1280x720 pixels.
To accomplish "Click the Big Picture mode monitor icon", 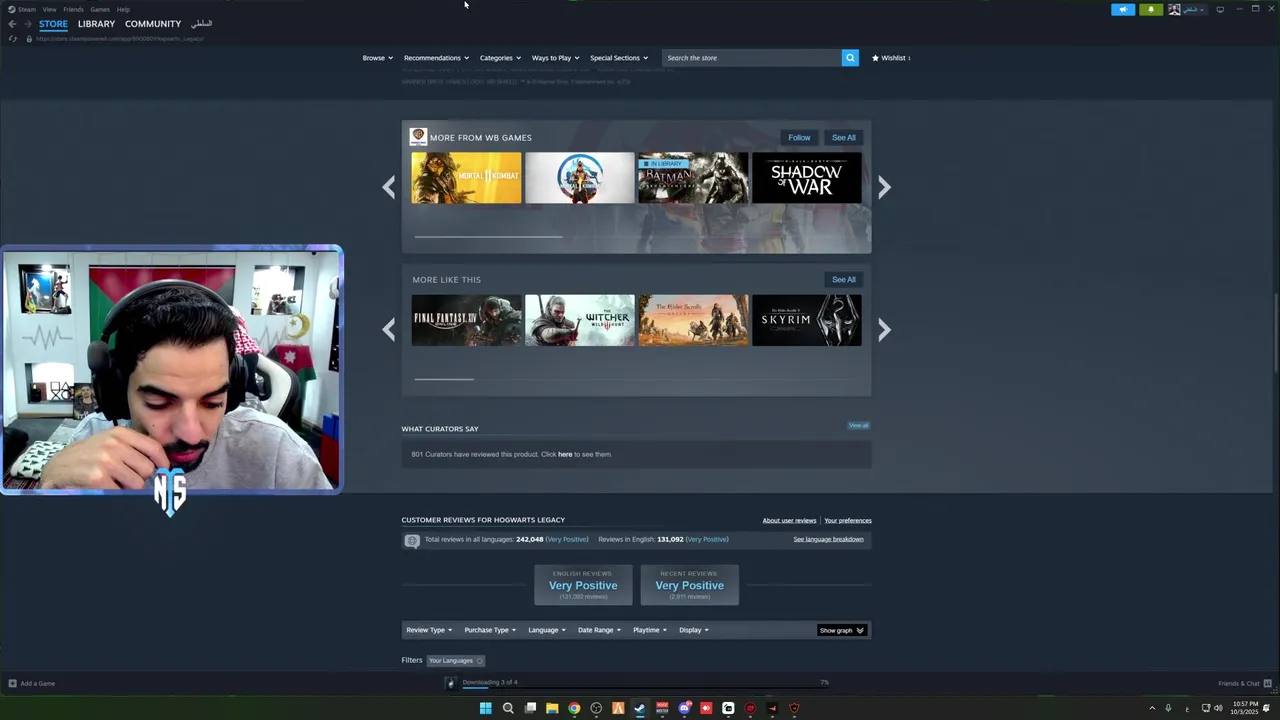I will pos(1220,9).
